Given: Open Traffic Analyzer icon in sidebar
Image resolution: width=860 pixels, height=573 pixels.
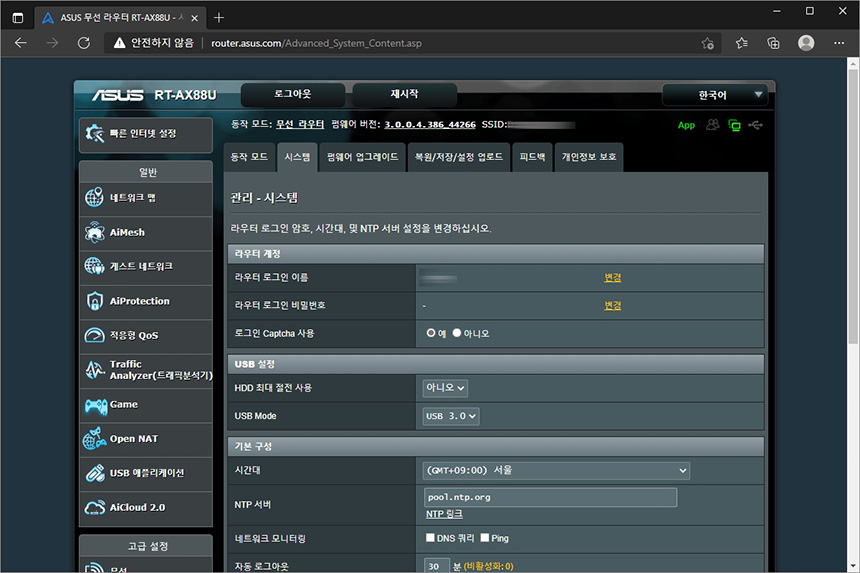Looking at the screenshot, I should (x=94, y=370).
